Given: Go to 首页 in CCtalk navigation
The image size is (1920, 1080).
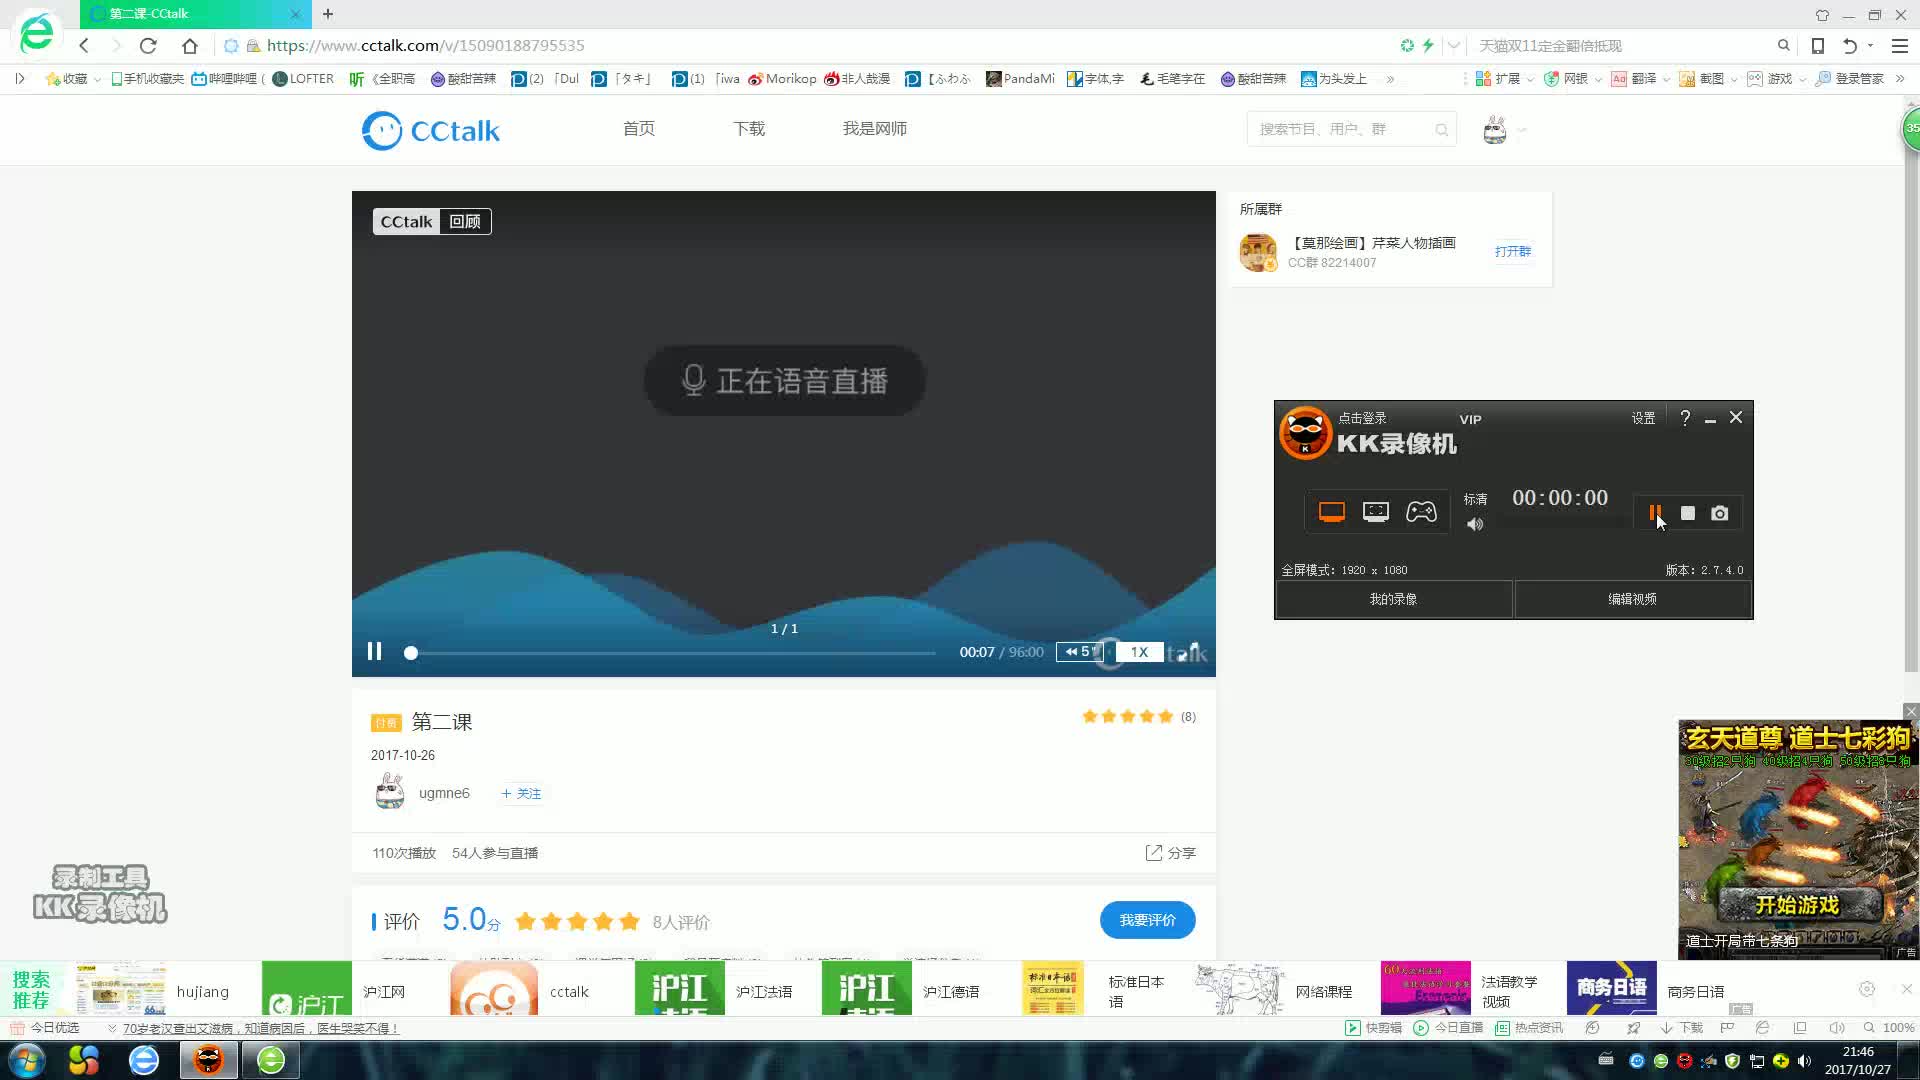Looking at the screenshot, I should [639, 129].
